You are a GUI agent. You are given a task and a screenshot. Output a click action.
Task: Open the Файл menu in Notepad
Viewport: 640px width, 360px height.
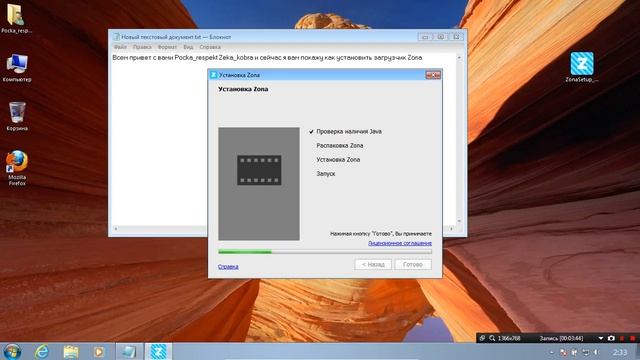pyautogui.click(x=120, y=47)
